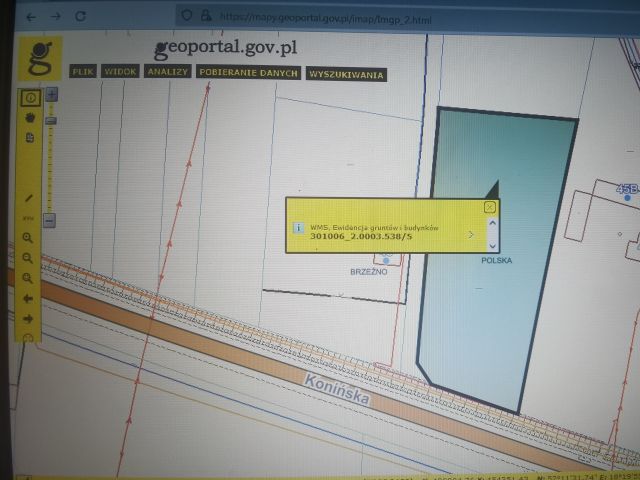The height and width of the screenshot is (480, 640).
Task: Select the zoom out magnifier tool
Action: click(x=28, y=258)
